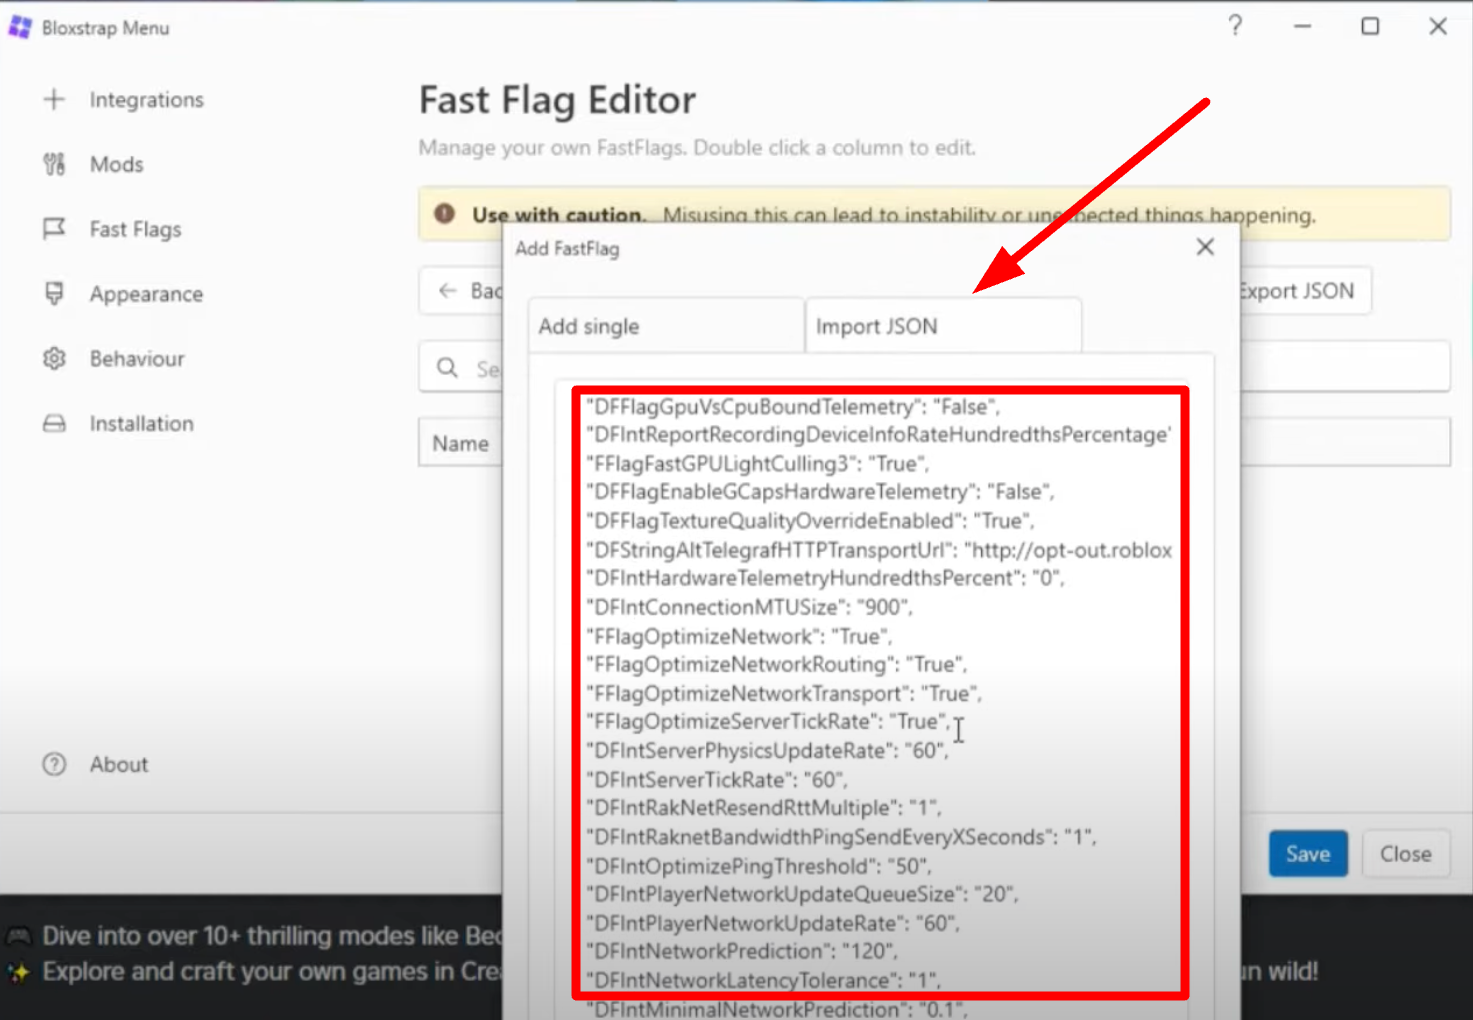Click the DFFlagTextureQualityOverrideEnabled line

pos(810,521)
